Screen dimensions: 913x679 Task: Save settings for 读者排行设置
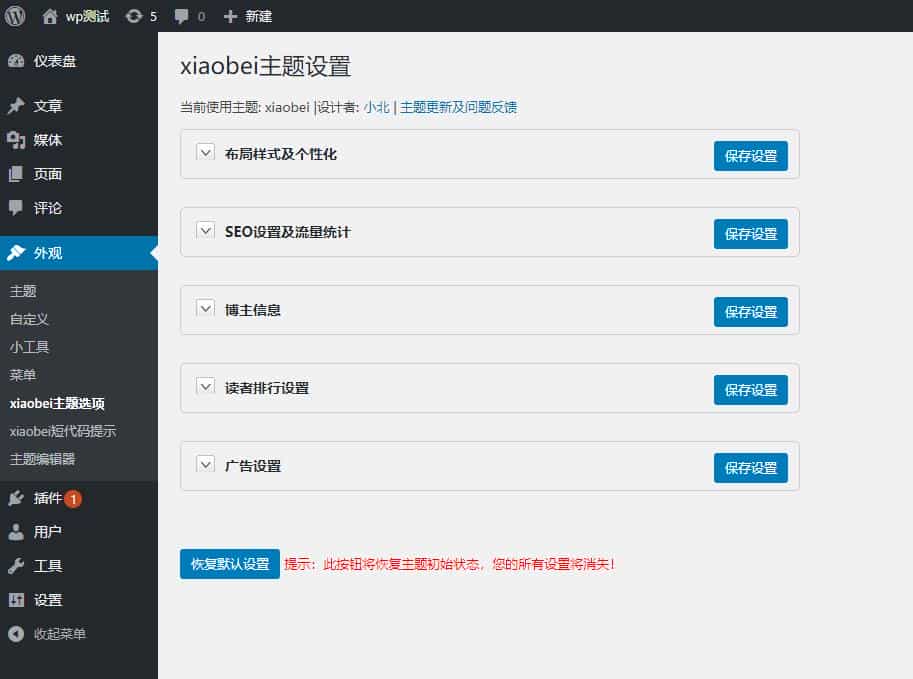(x=751, y=390)
